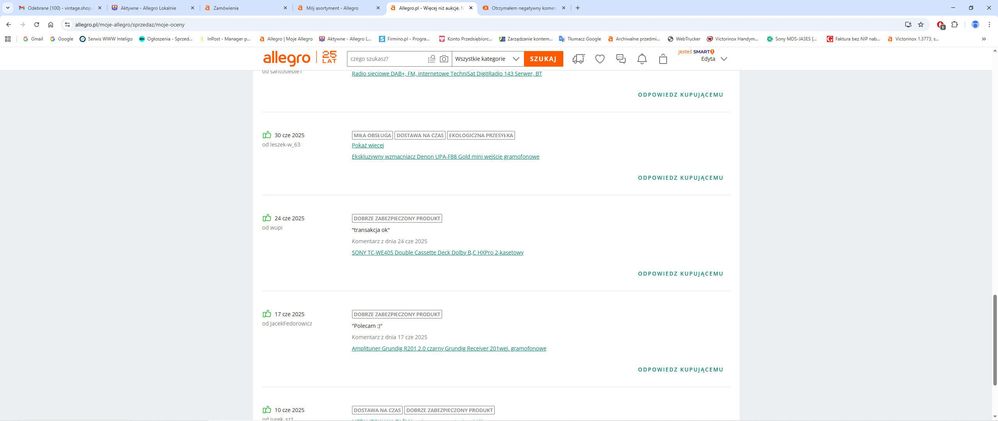The height and width of the screenshot is (421, 998).
Task: Click the site info icon in address bar
Action: tap(67, 24)
